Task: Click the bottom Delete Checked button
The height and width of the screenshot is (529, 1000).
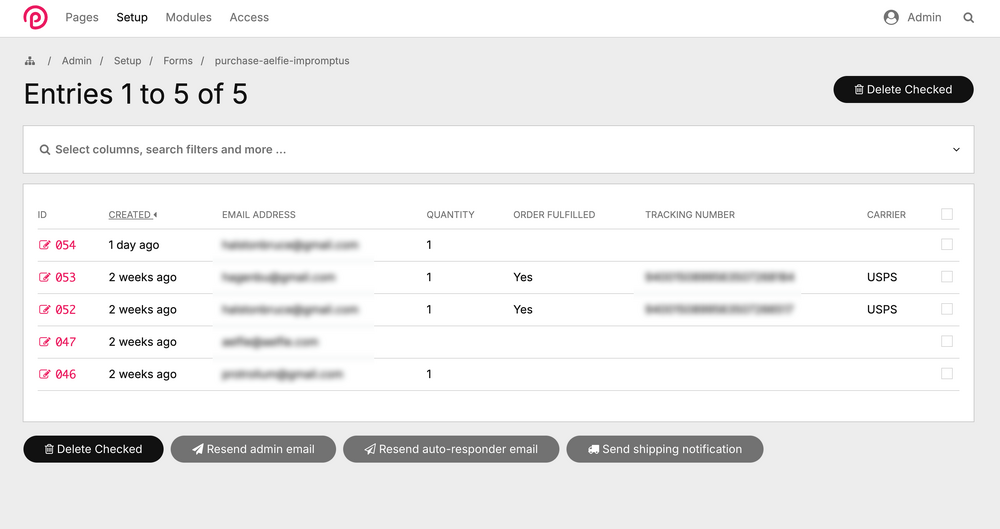Action: point(93,449)
